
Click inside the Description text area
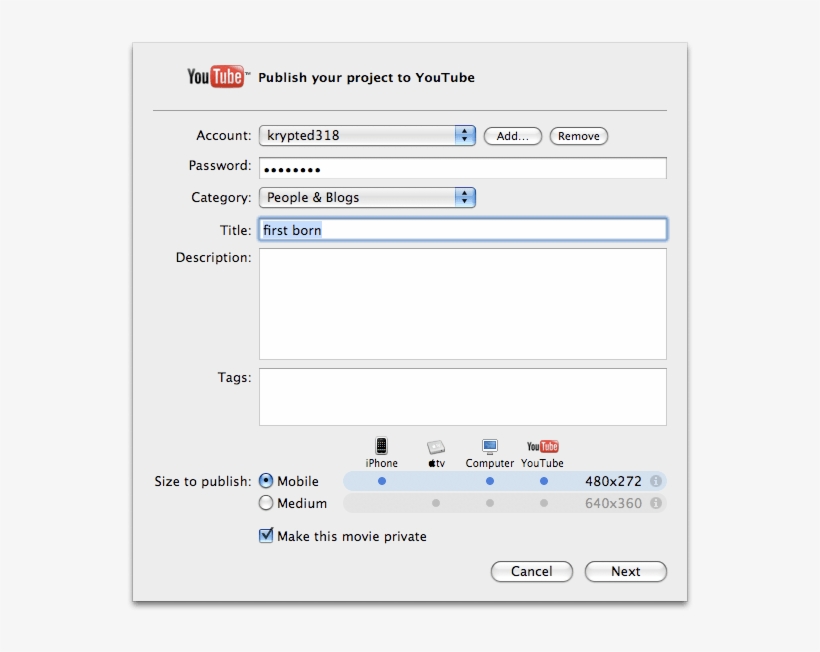click(x=463, y=303)
